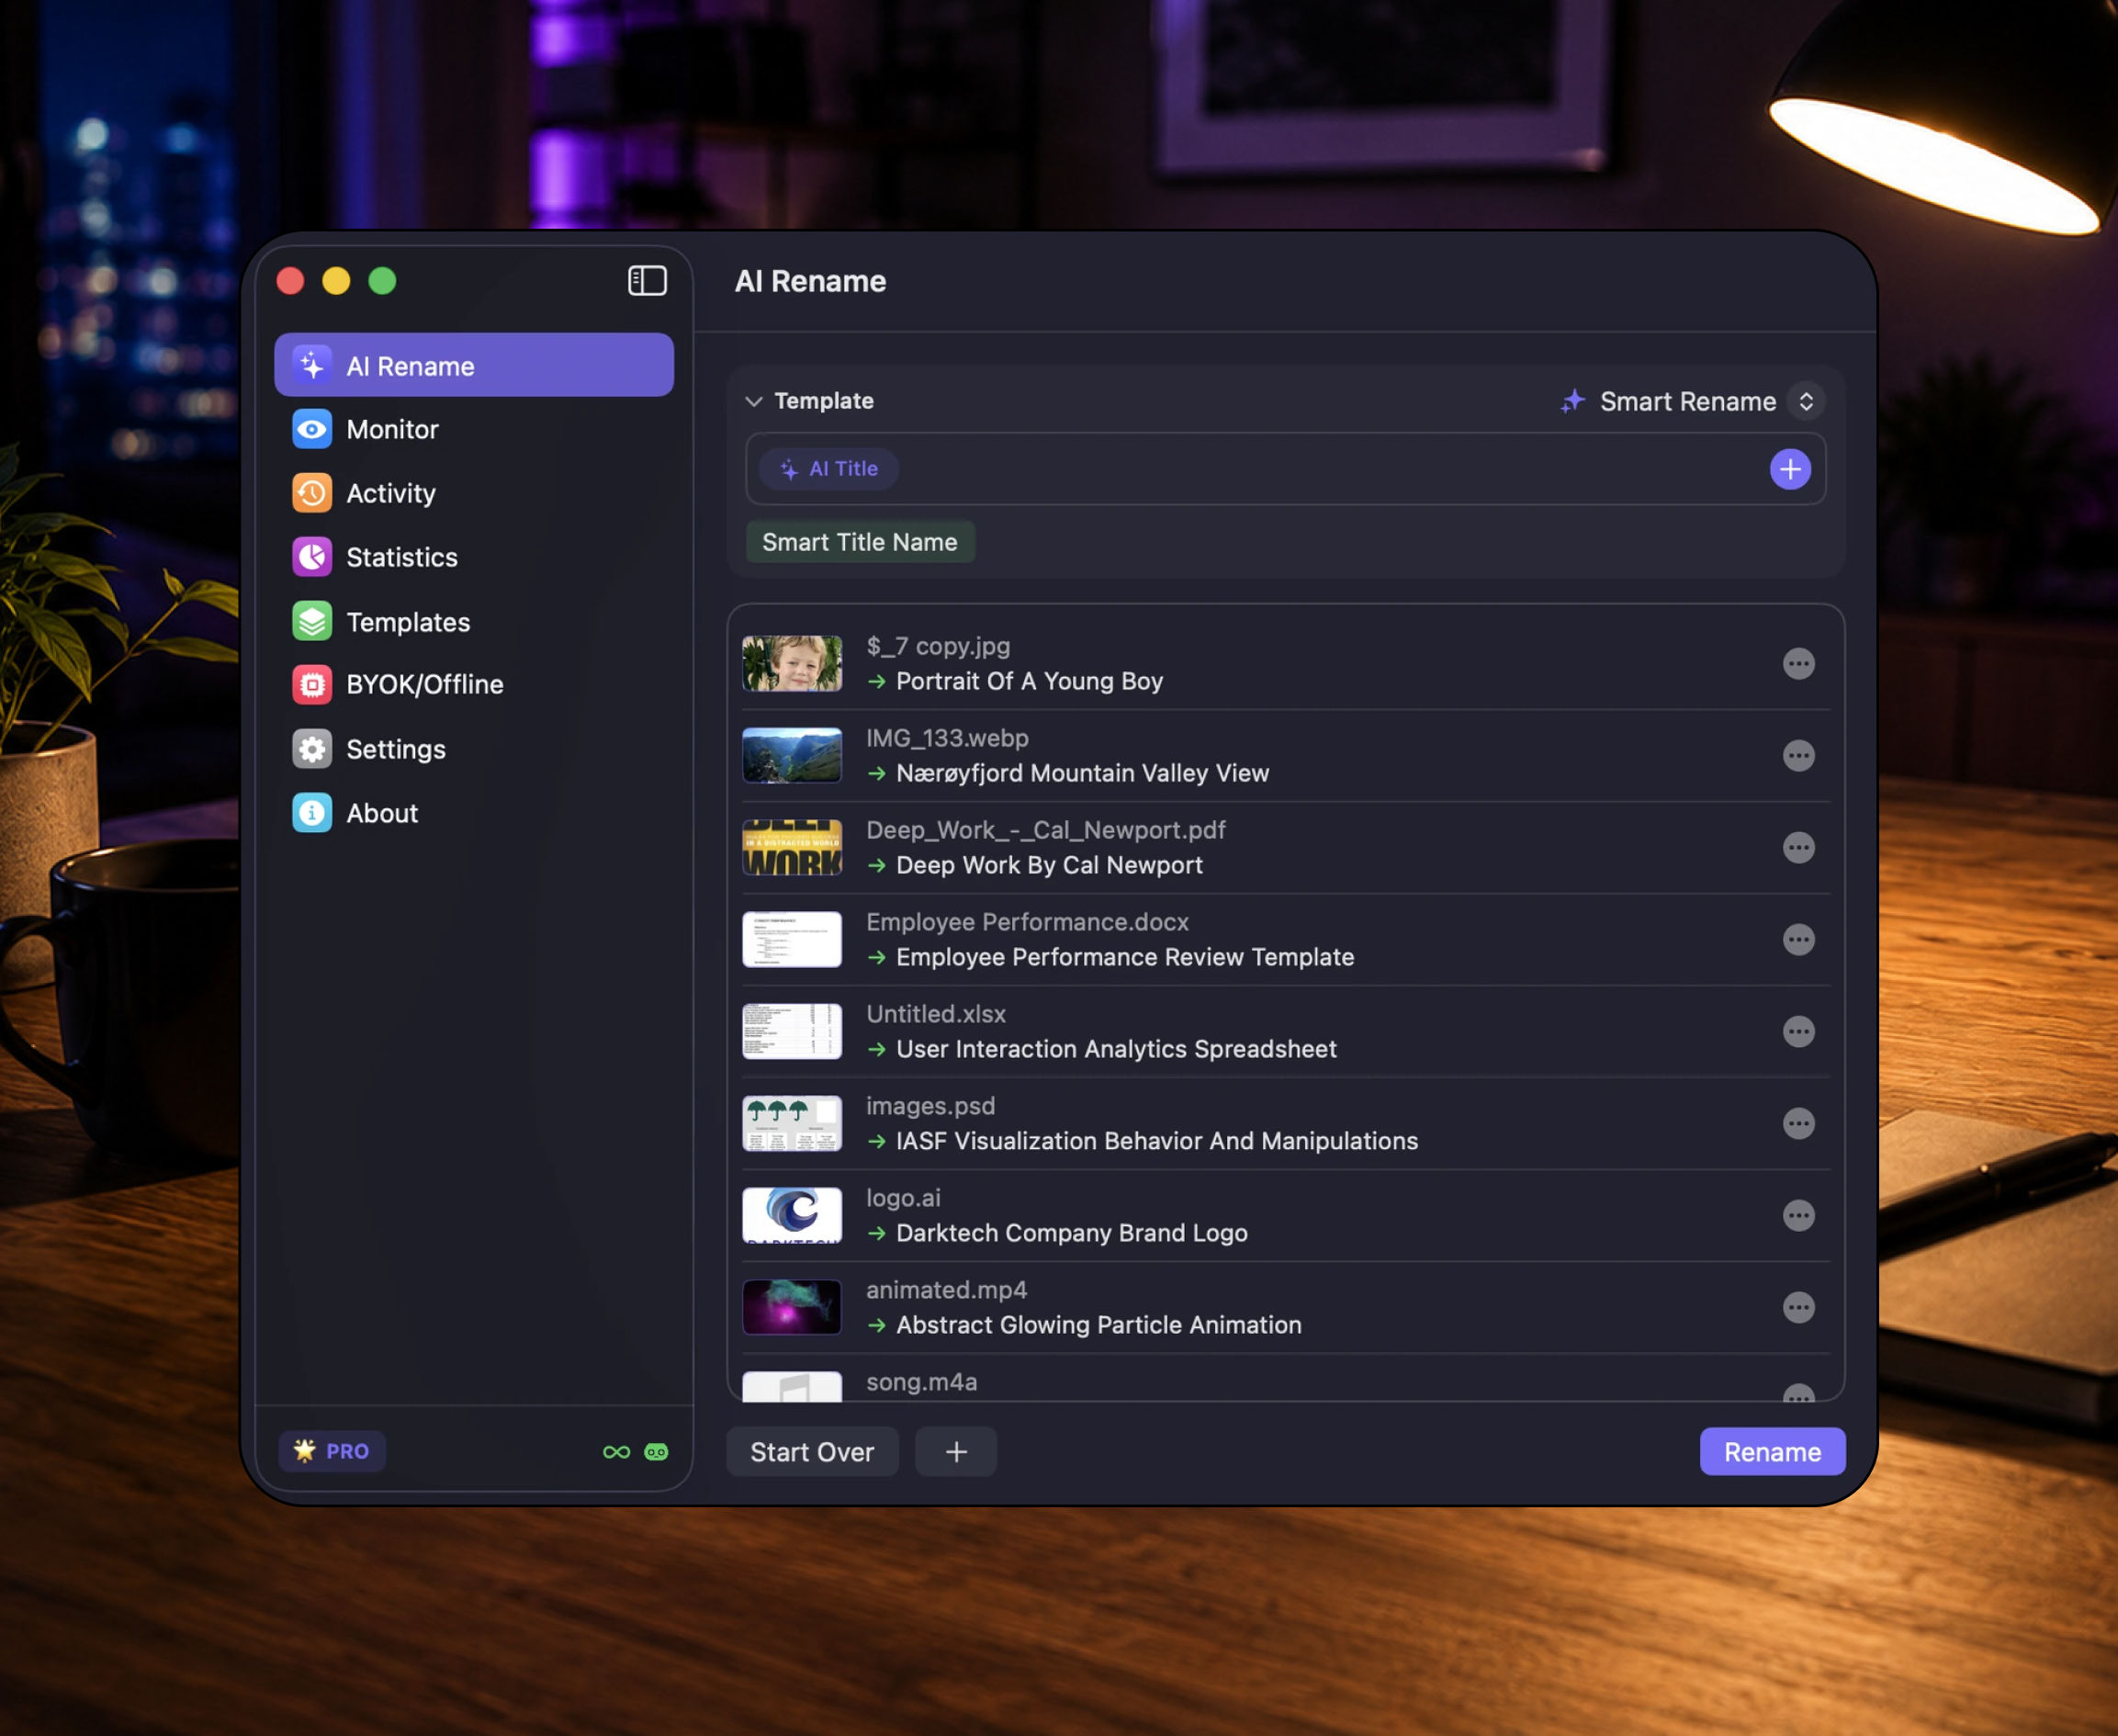This screenshot has width=2118, height=1736.
Task: Click the AI Title token
Action: click(829, 469)
